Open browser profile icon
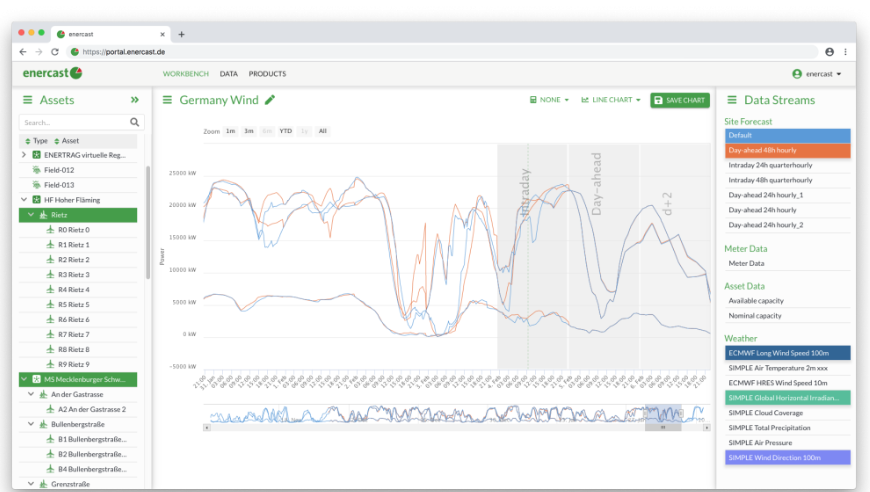The image size is (870, 492). (829, 52)
